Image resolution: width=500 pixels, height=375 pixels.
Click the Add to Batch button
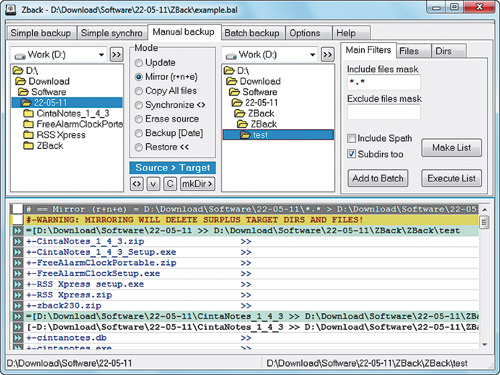378,178
